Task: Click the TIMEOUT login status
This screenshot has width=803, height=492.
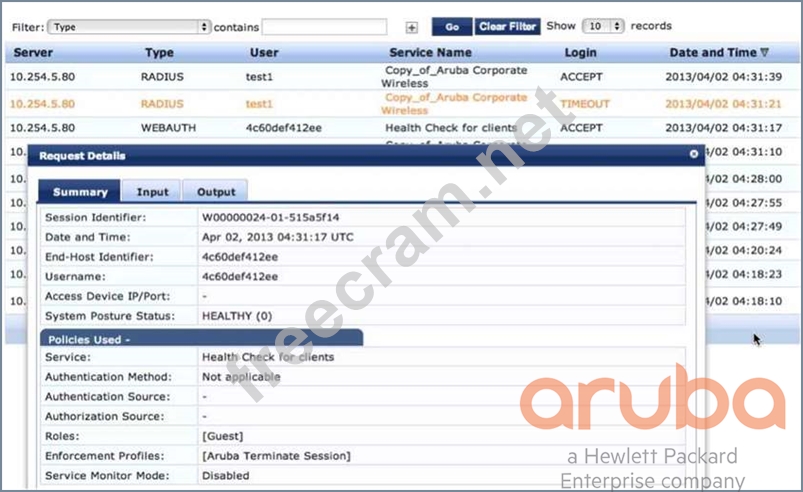Action: 585,104
